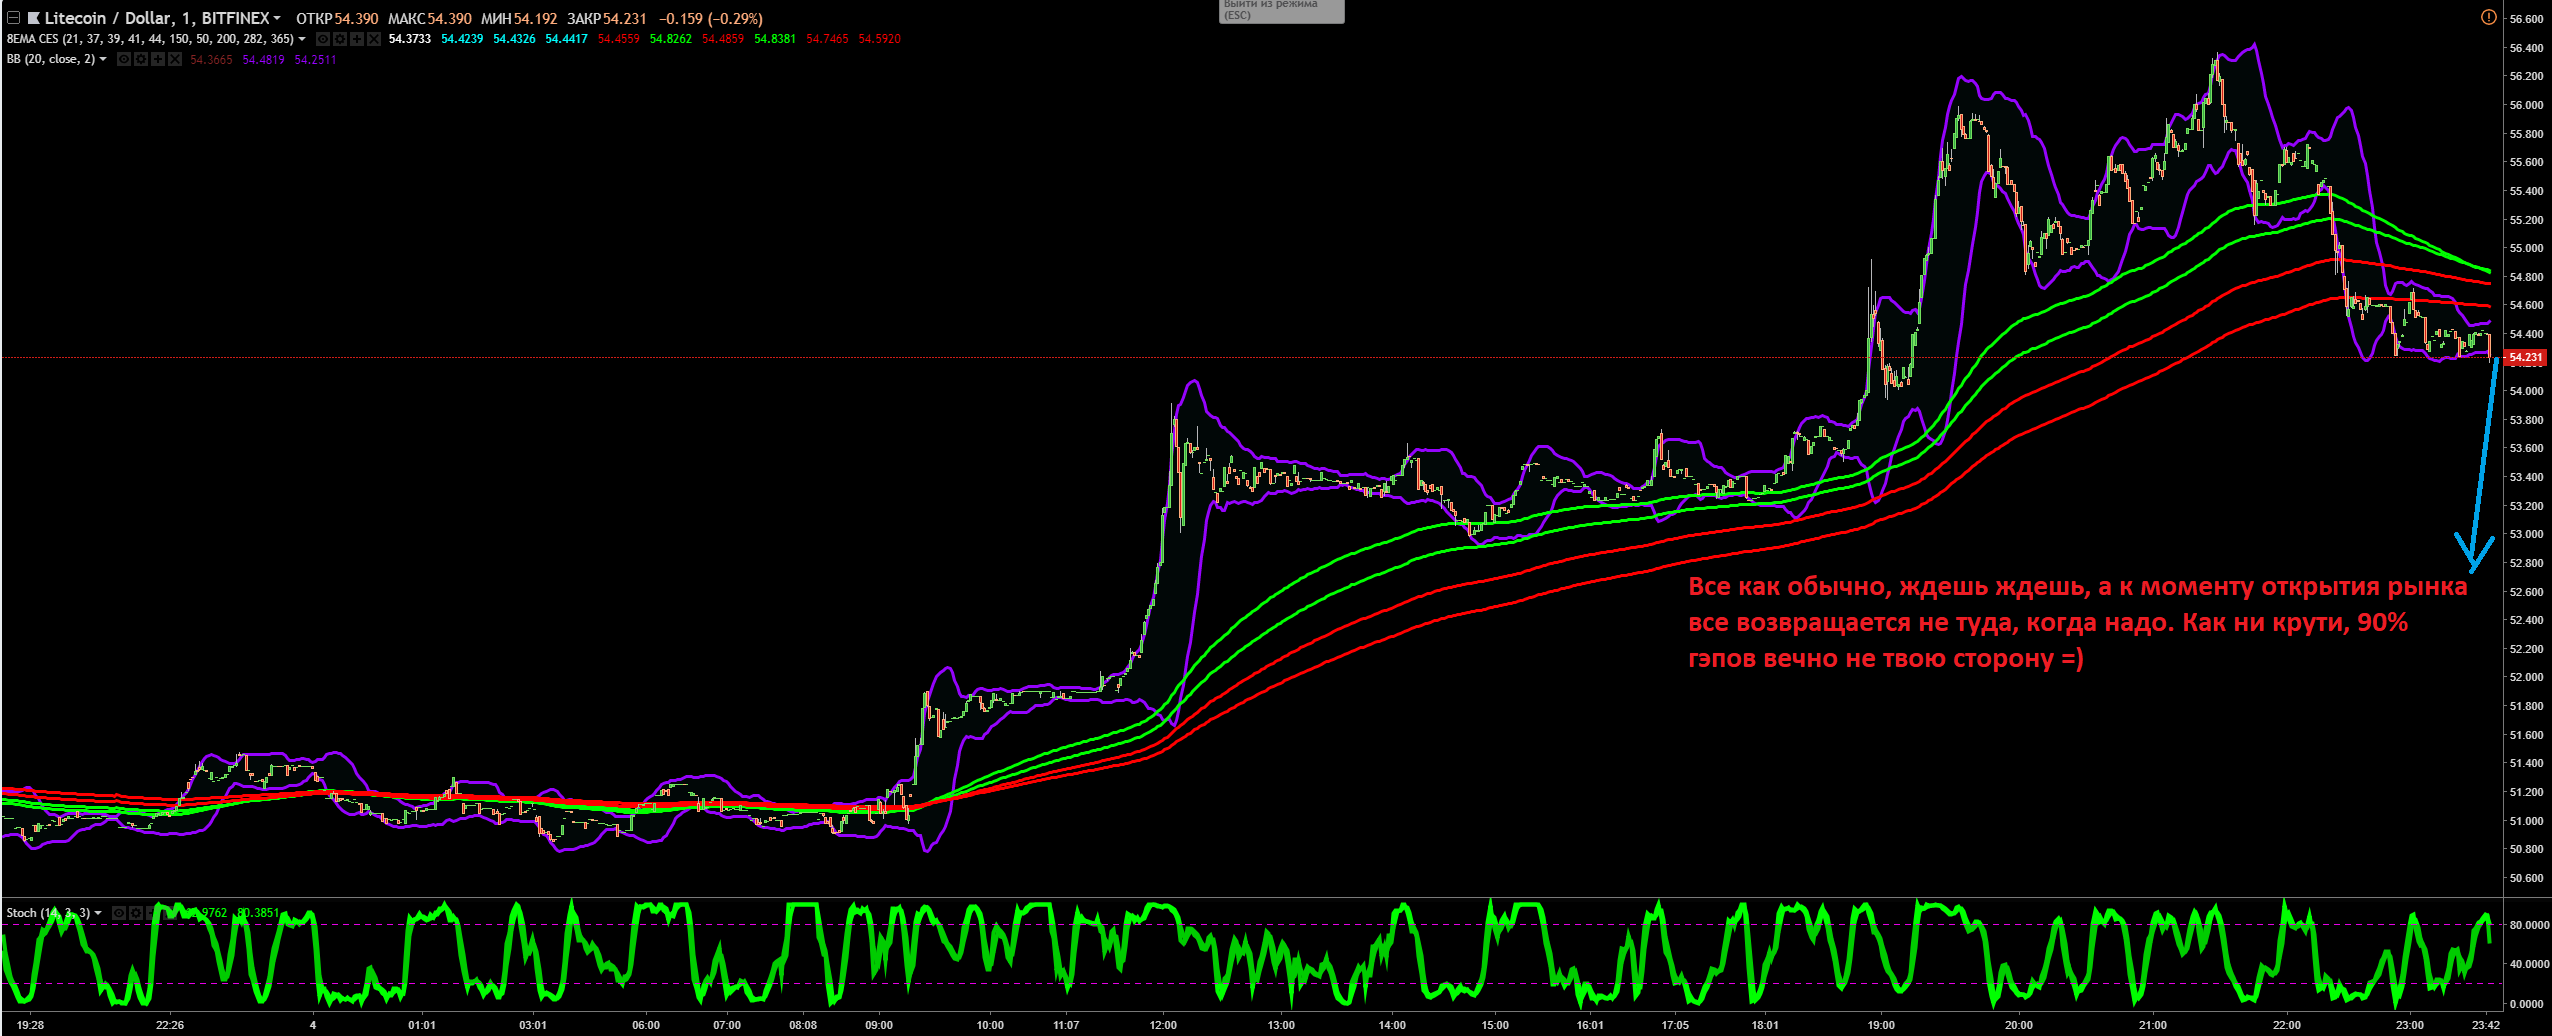The width and height of the screenshot is (2552, 1036).
Task: Open settings gear of the 8EMA CES indicator
Action: [x=340, y=39]
